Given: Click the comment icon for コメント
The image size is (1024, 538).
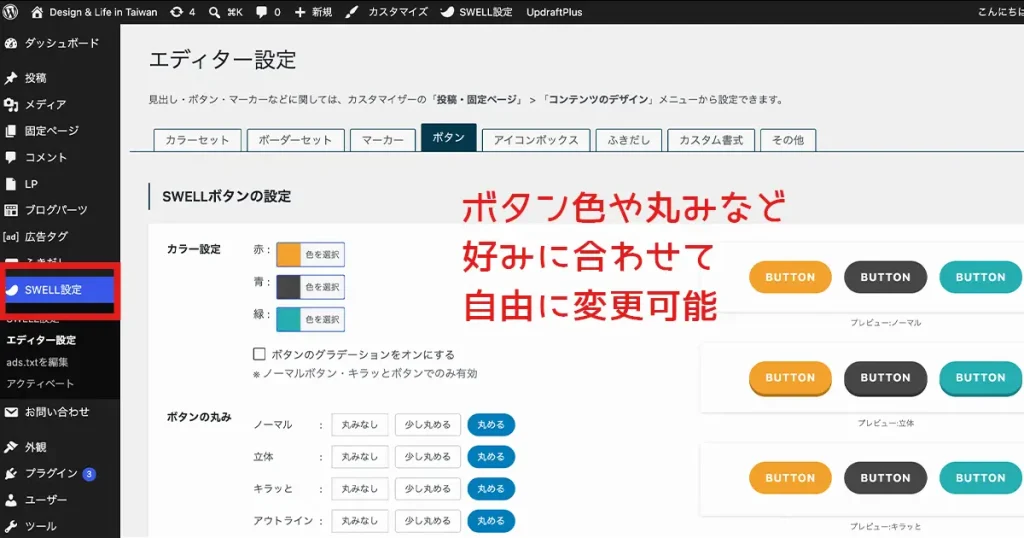Looking at the screenshot, I should point(10,157).
